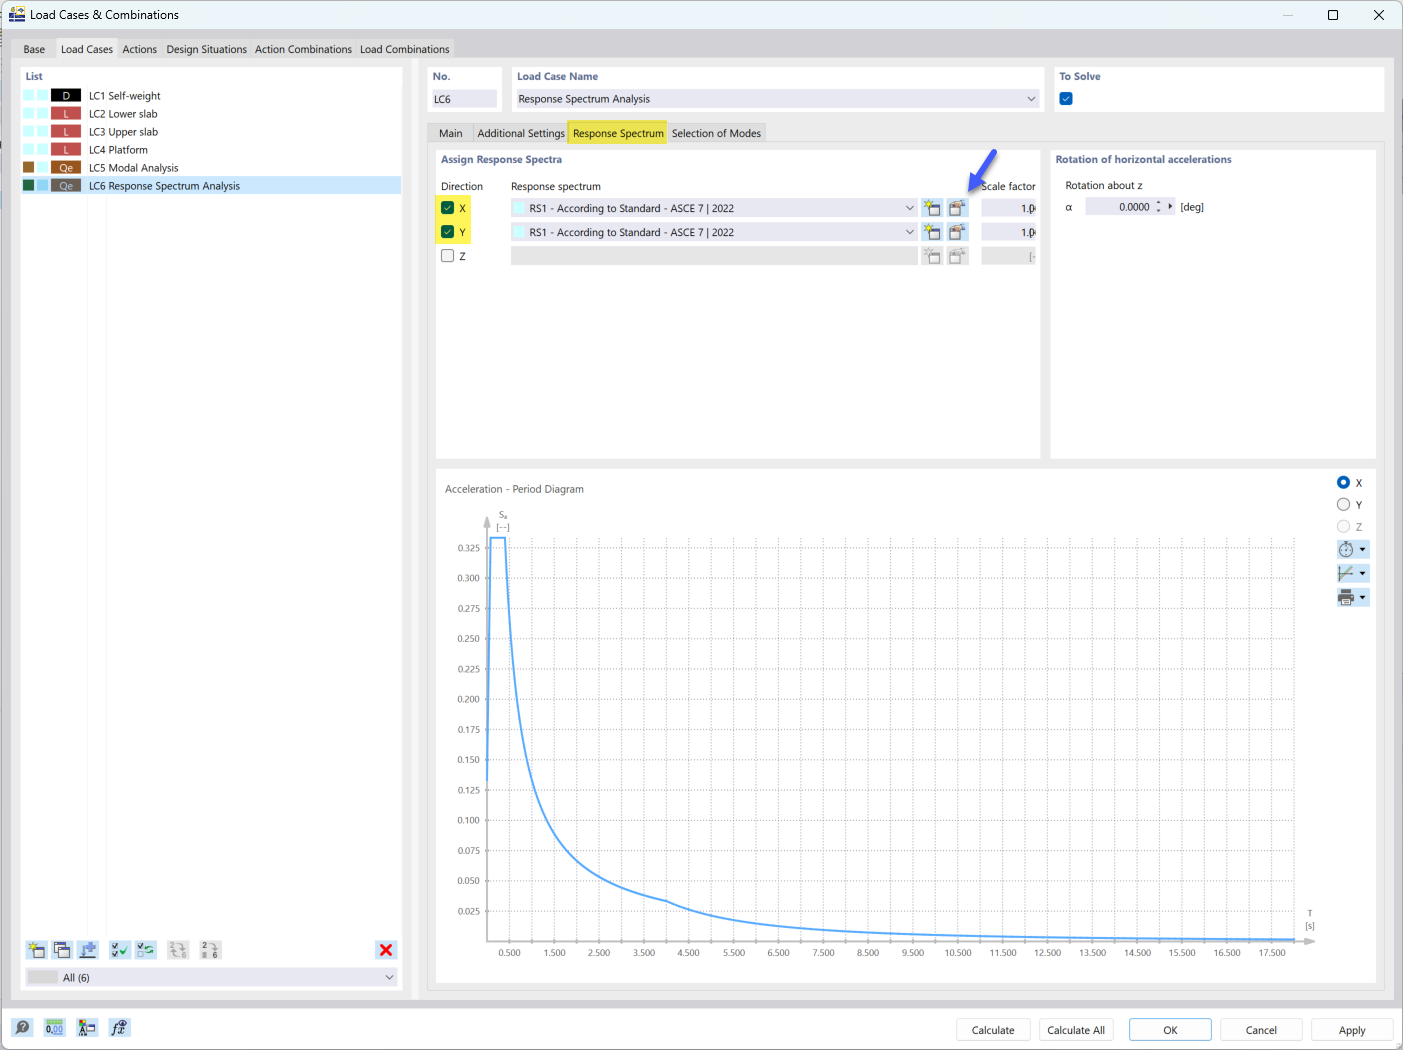The image size is (1403, 1050).
Task: Click the colored A display settings icon
Action: click(x=87, y=1028)
